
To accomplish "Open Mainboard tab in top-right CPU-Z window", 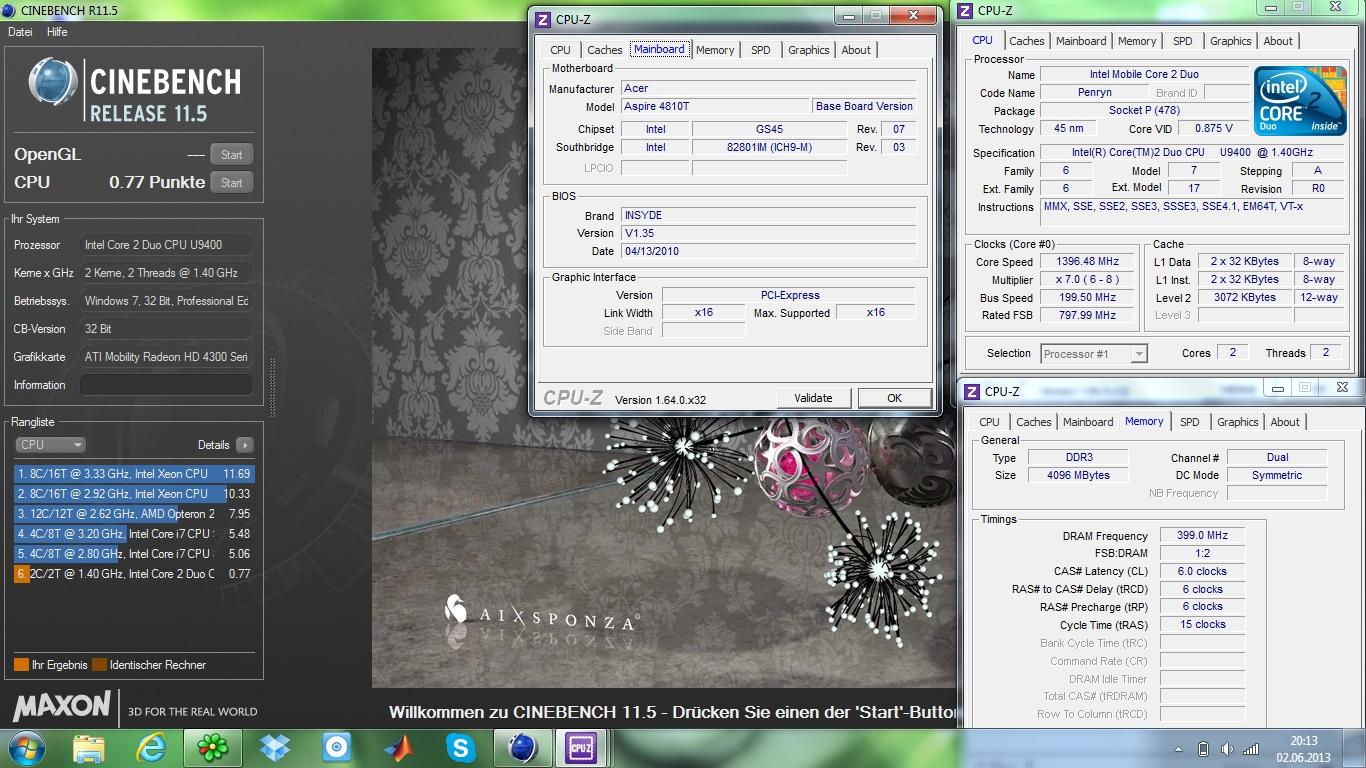I will (x=1081, y=41).
